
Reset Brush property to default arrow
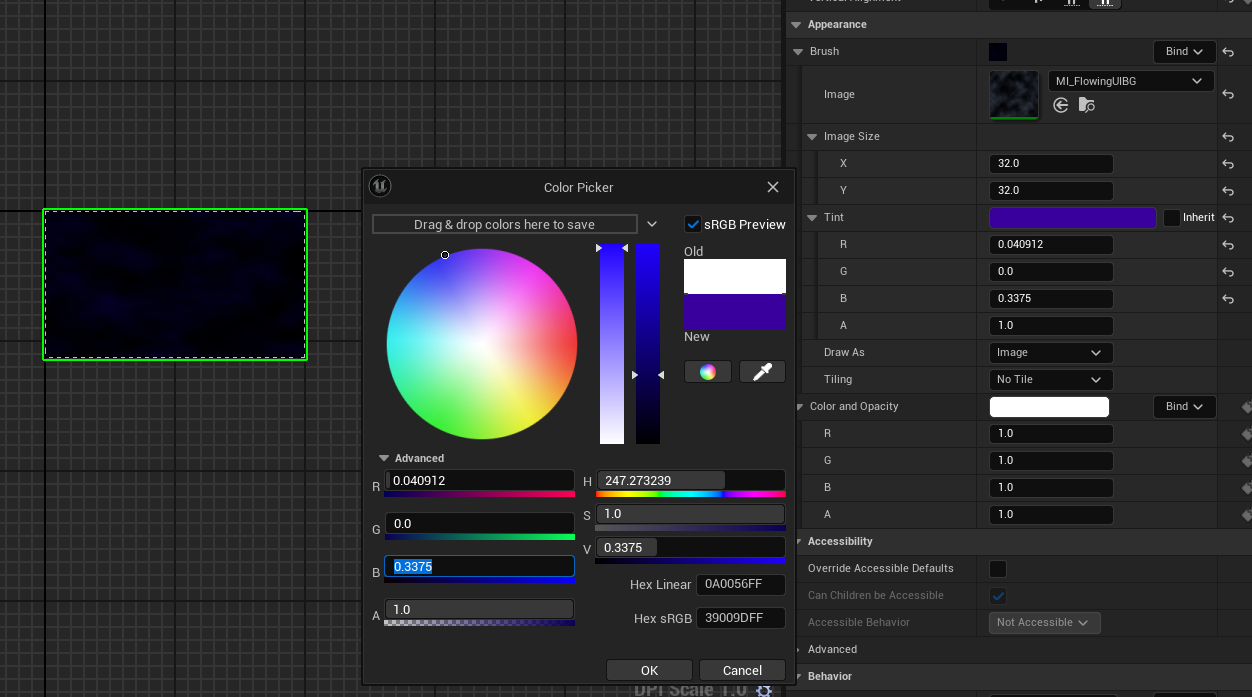click(1228, 52)
